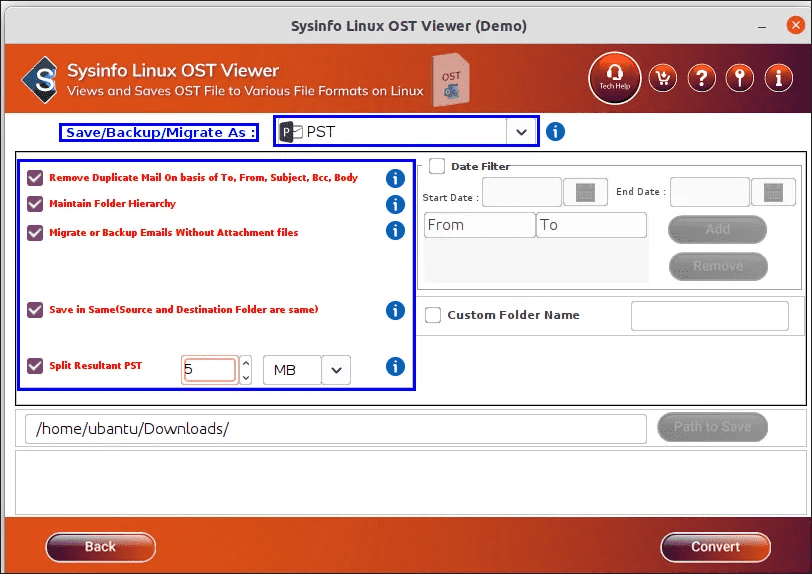Open Tech Help support

click(x=615, y=78)
